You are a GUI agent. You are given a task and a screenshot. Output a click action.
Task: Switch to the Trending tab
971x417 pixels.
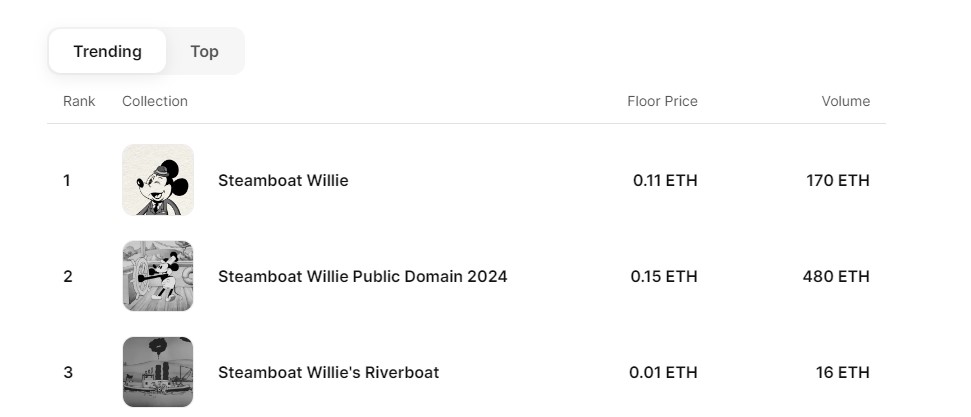[x=107, y=51]
